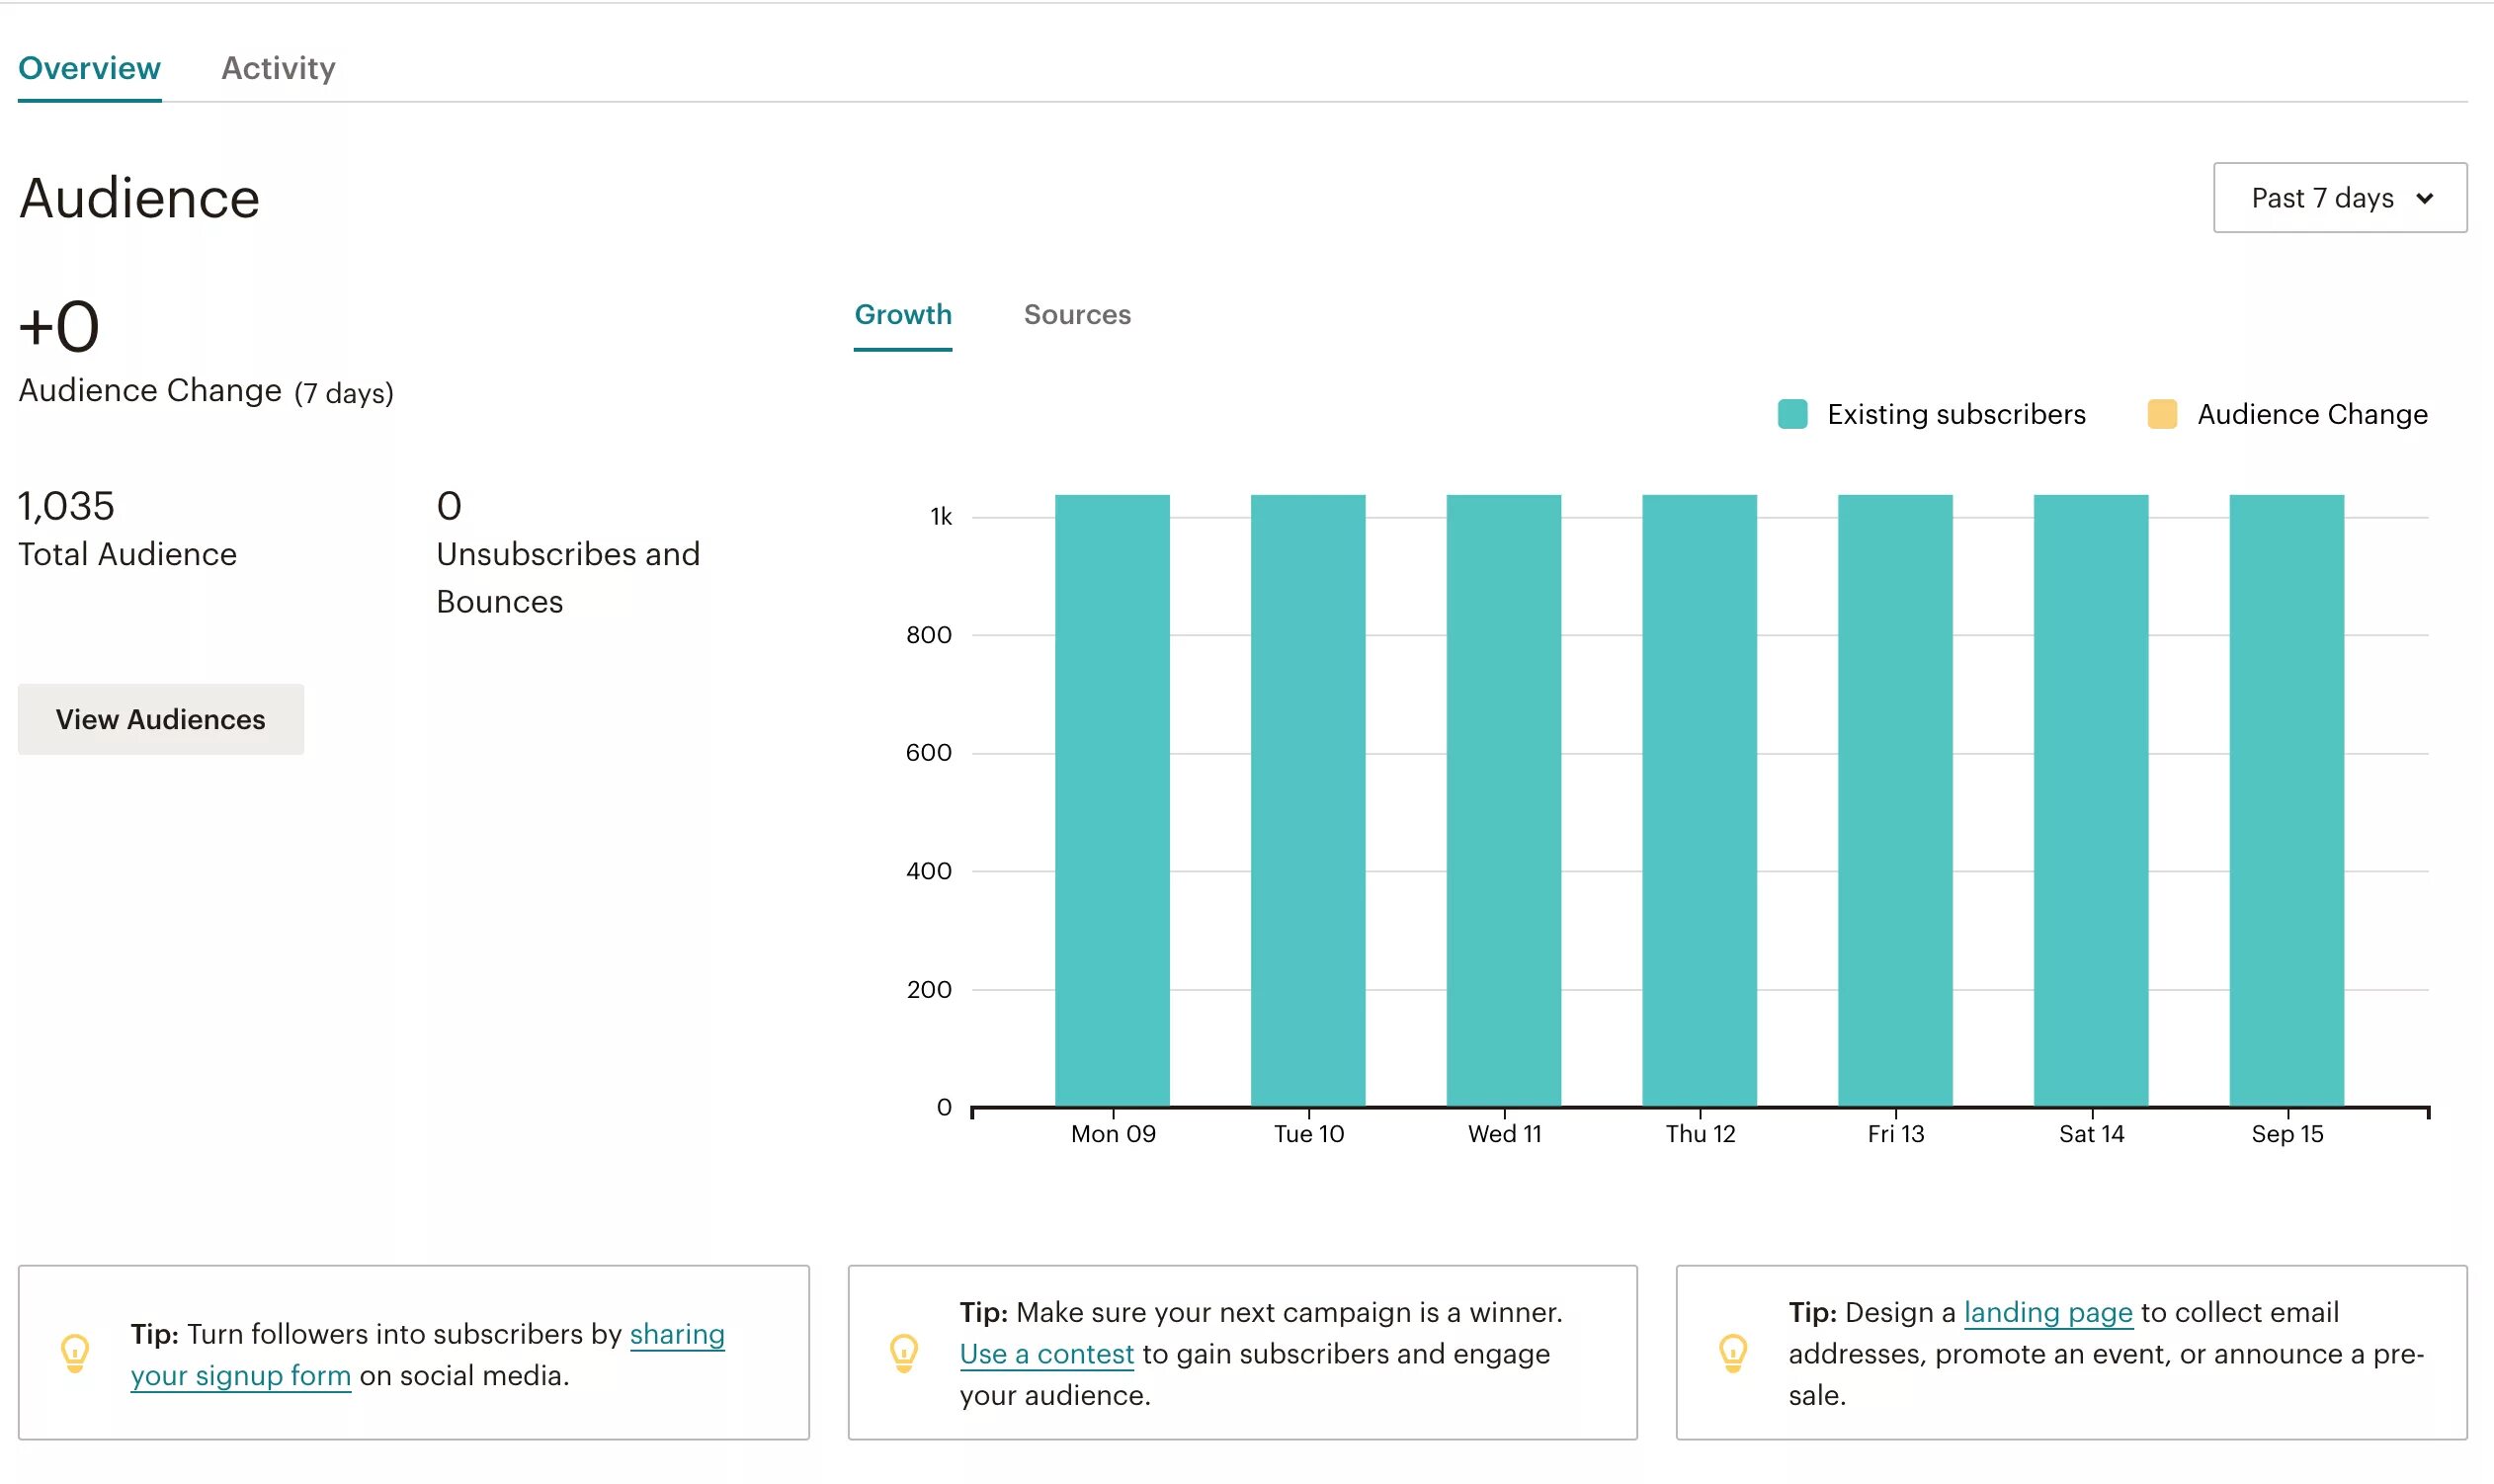
Task: Click the teal Existing subscribers swatch
Action: pyautogui.click(x=1792, y=413)
